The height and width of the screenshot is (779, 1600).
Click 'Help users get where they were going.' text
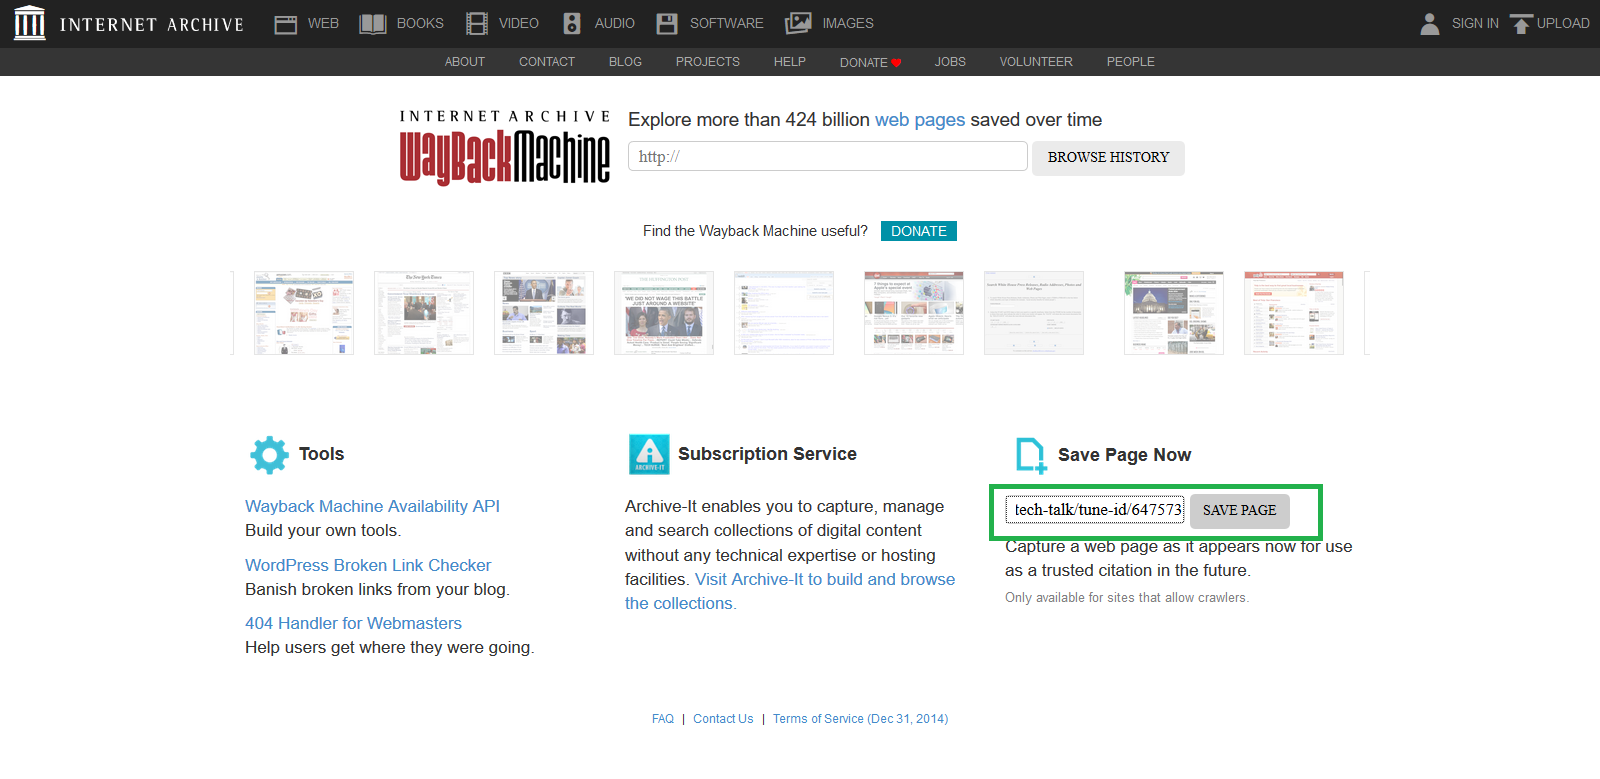pyautogui.click(x=390, y=648)
